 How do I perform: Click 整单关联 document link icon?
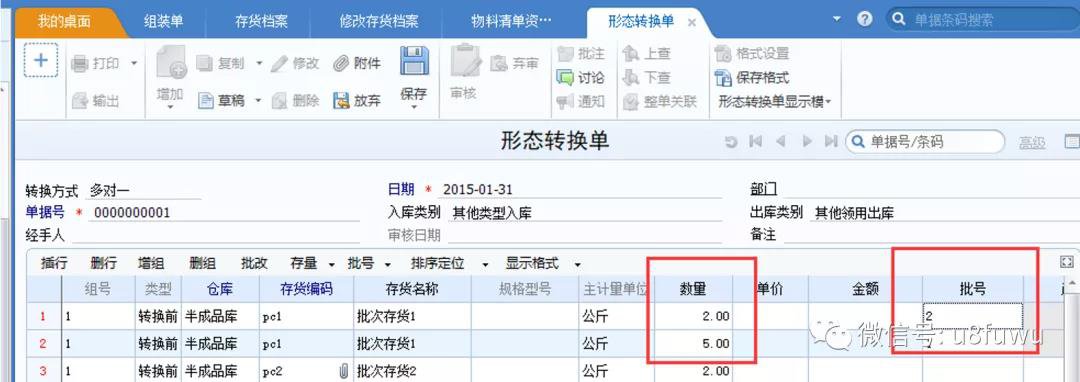coord(631,102)
